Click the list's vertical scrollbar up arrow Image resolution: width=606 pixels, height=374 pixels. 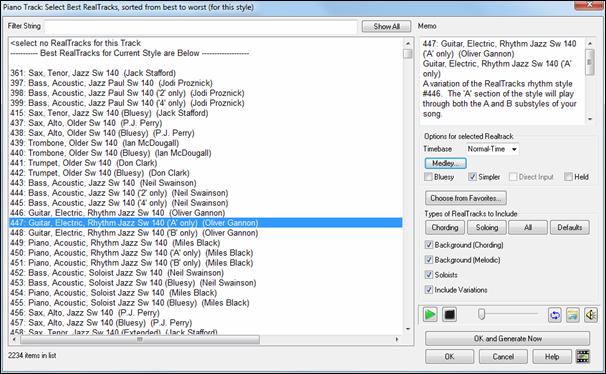coord(408,43)
